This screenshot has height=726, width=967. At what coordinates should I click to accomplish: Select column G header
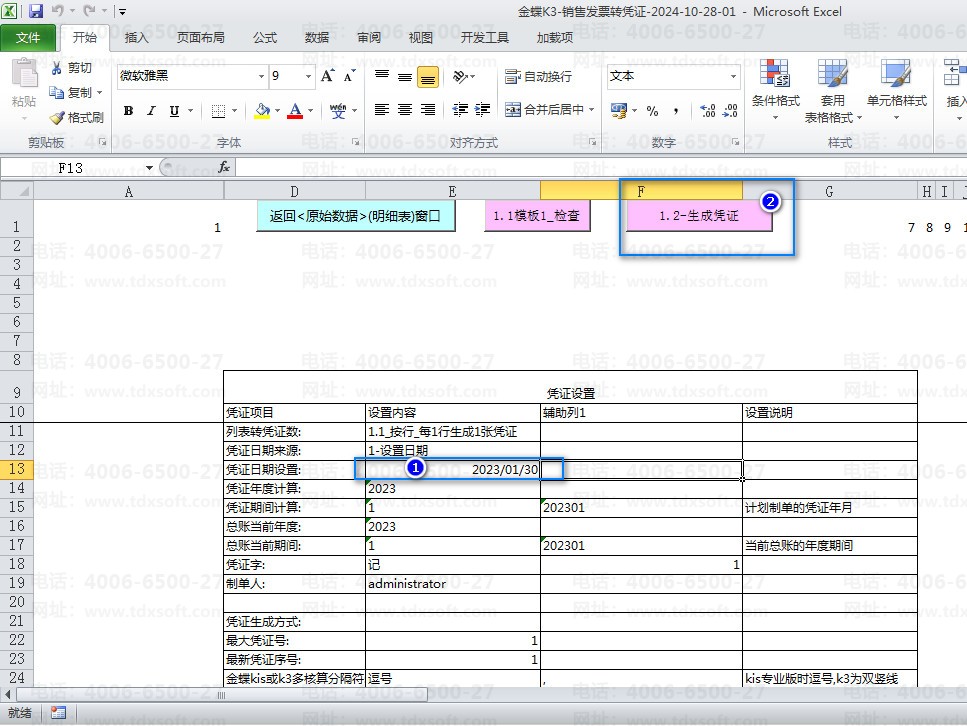pos(829,191)
